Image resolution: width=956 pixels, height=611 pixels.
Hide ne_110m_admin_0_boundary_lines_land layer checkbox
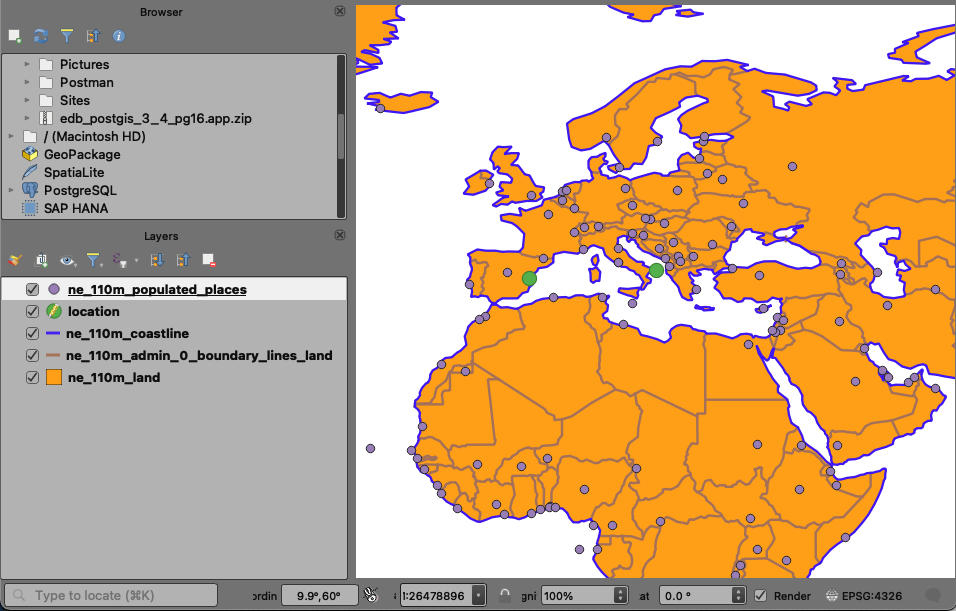(32, 355)
